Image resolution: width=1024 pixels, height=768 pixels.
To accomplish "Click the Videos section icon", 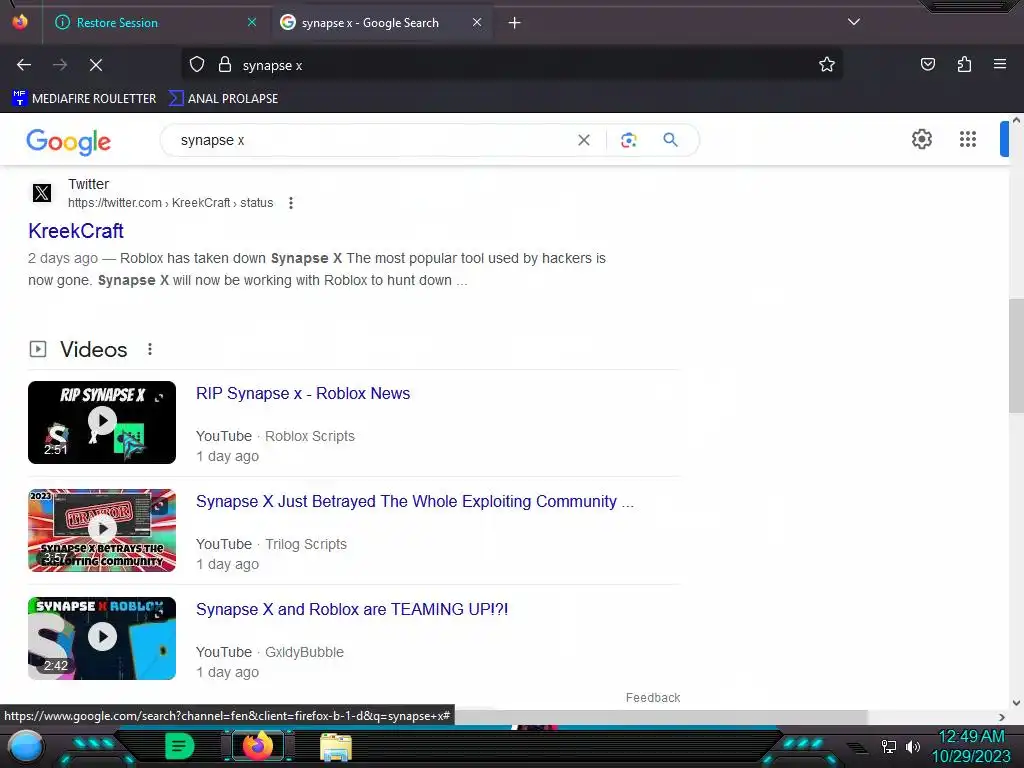I will pos(38,349).
